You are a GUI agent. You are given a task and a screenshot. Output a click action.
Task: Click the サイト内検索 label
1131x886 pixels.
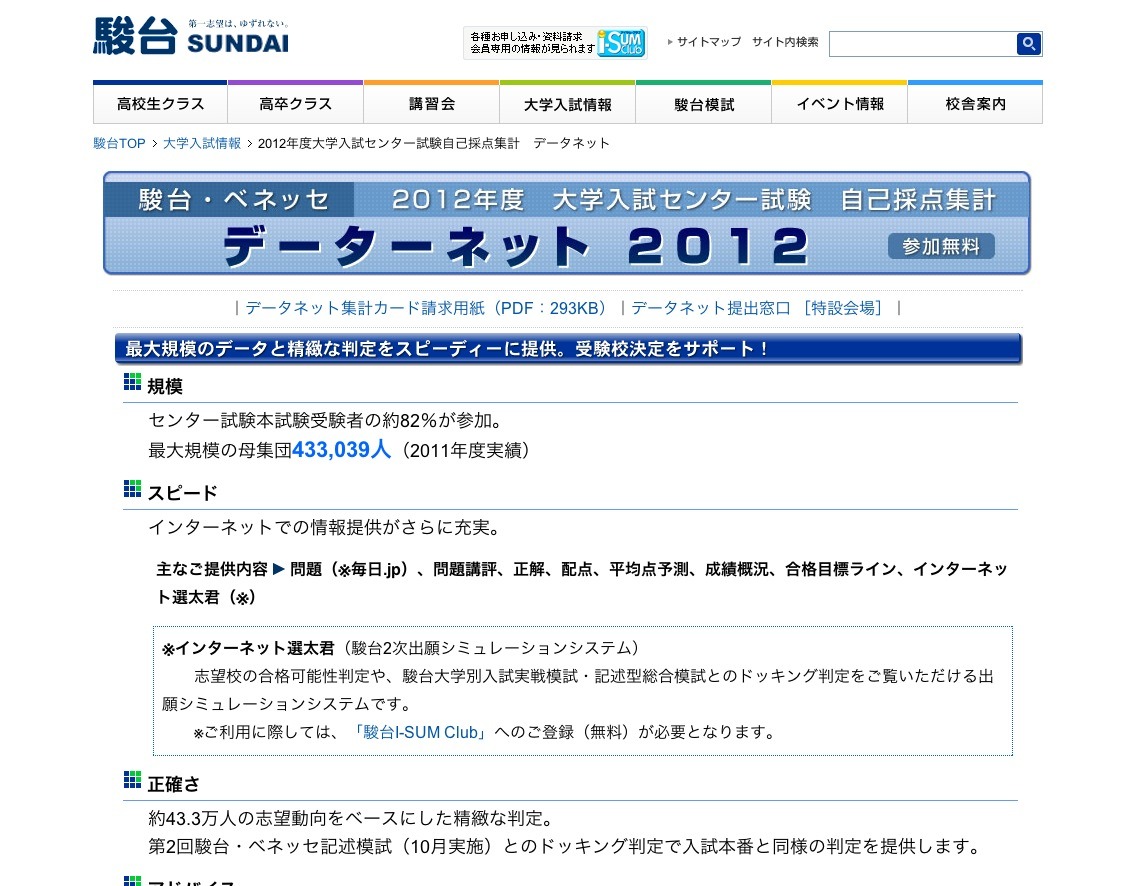coord(785,42)
